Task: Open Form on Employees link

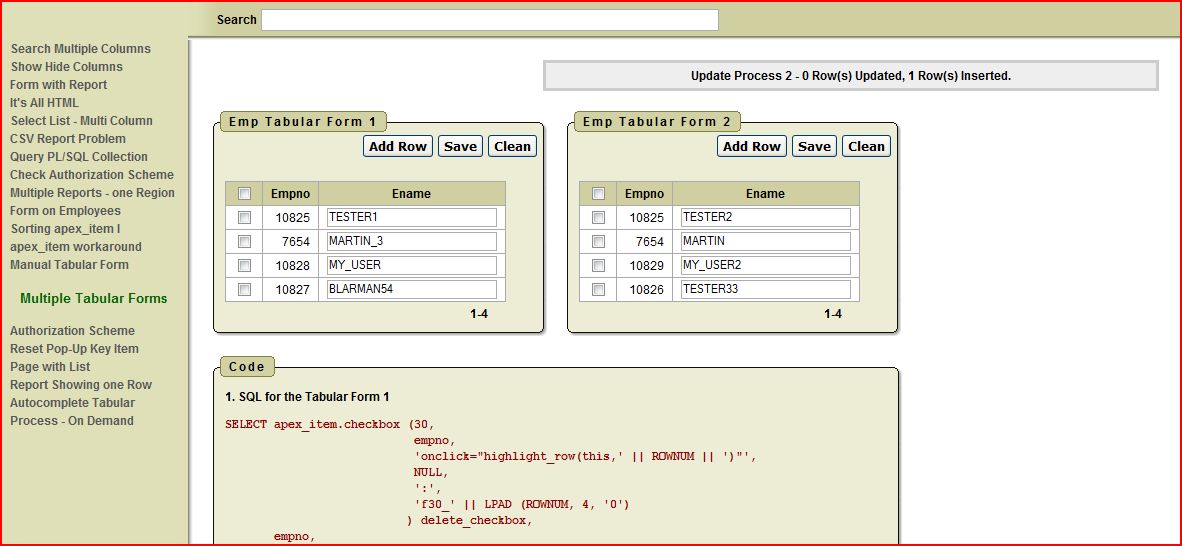Action: point(66,211)
